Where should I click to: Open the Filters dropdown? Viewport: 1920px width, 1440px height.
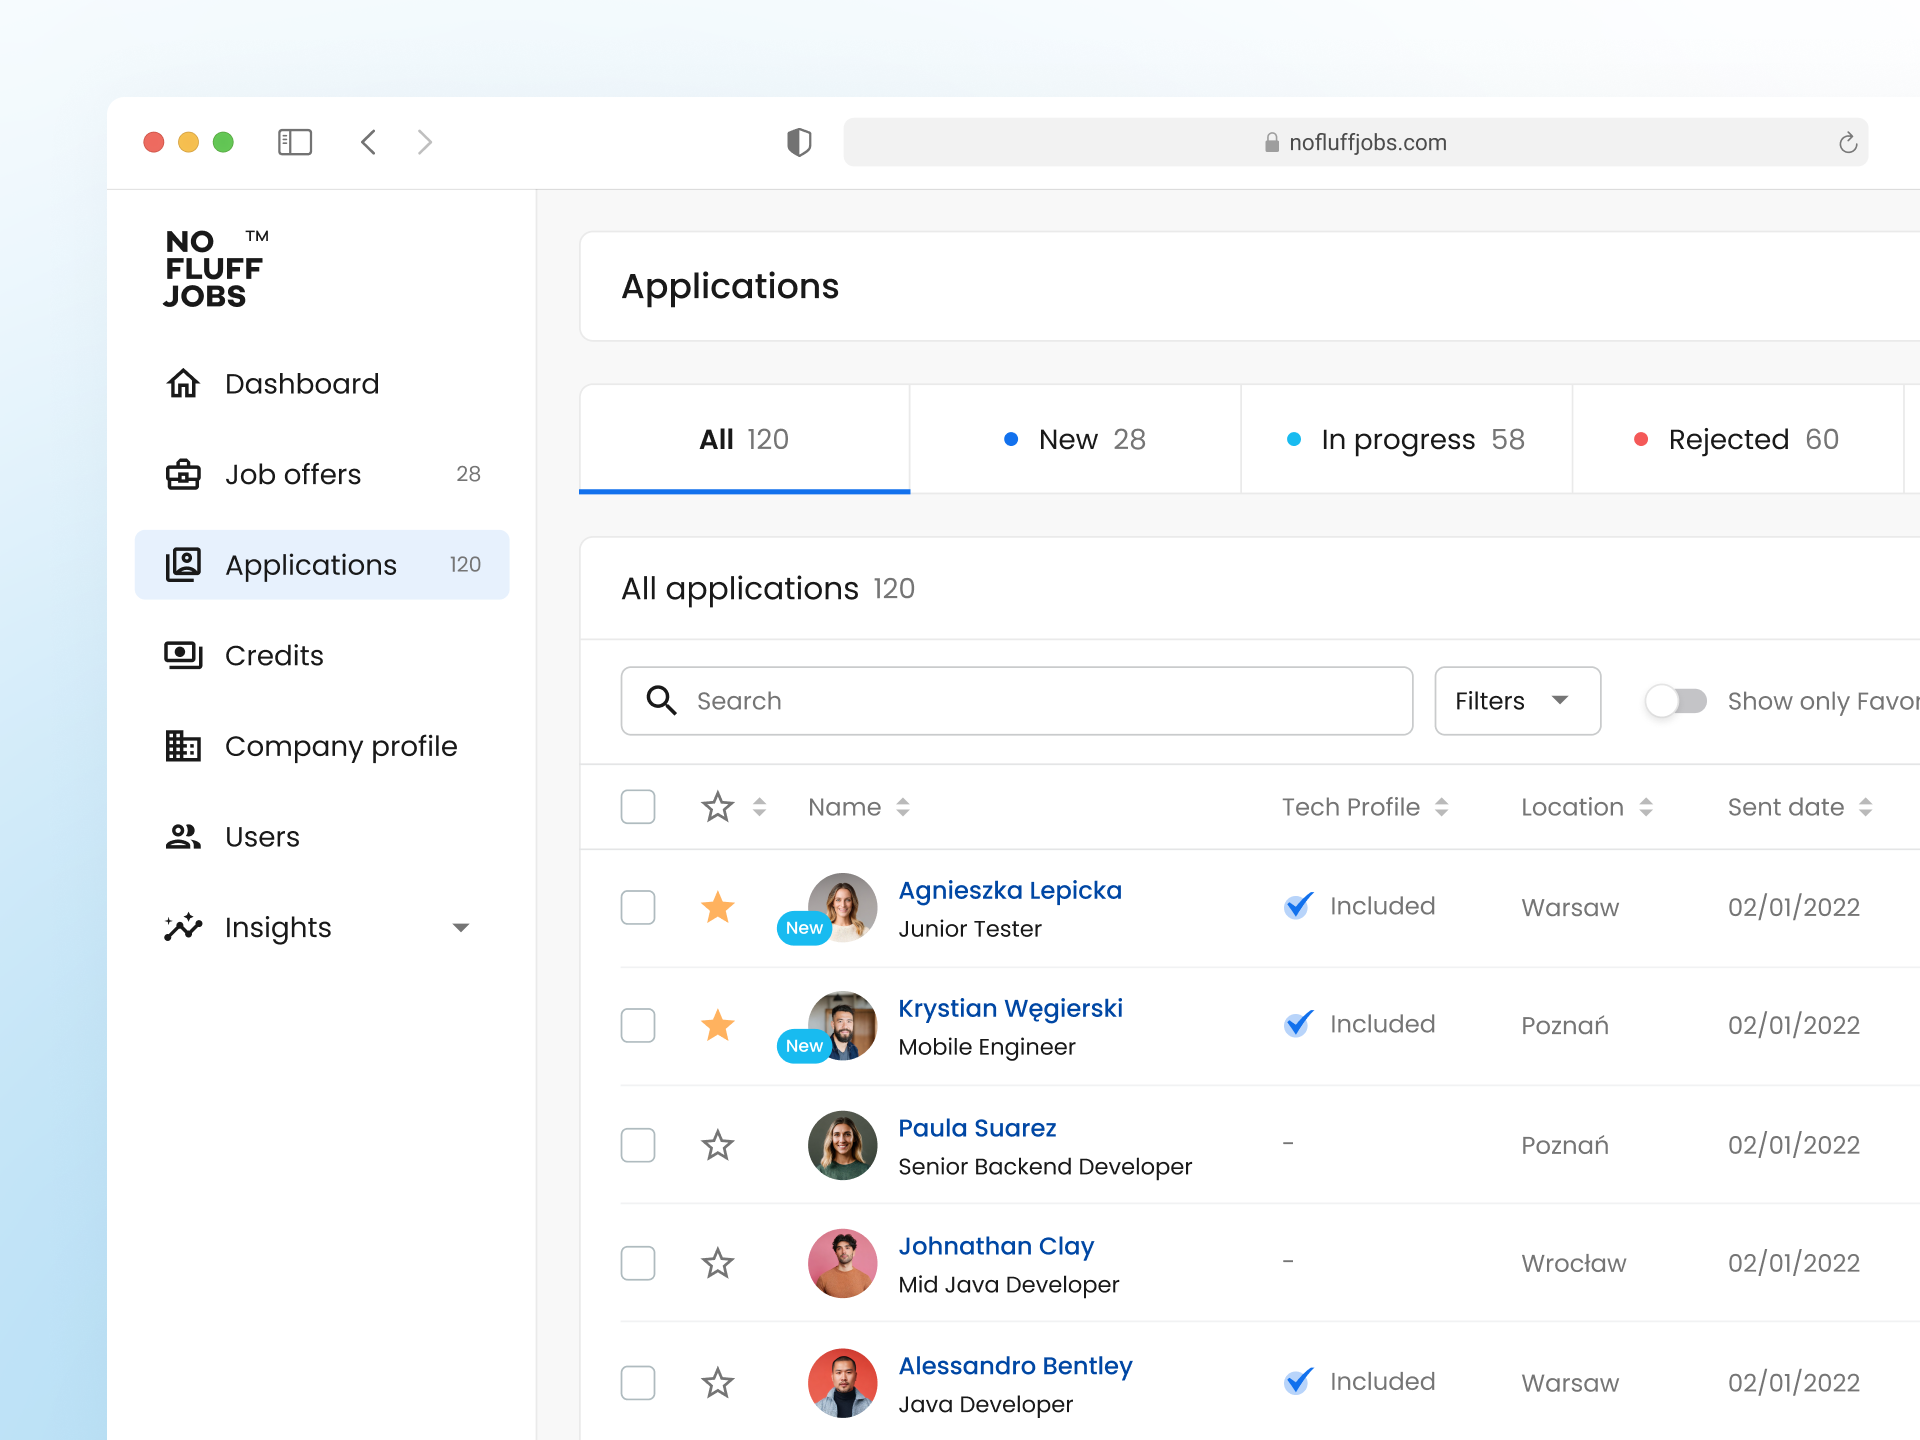click(x=1516, y=700)
